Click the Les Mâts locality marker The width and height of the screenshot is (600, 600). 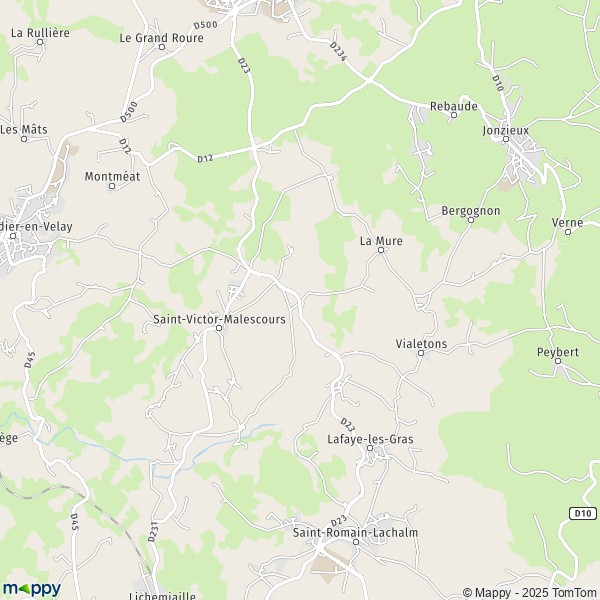coord(24,139)
